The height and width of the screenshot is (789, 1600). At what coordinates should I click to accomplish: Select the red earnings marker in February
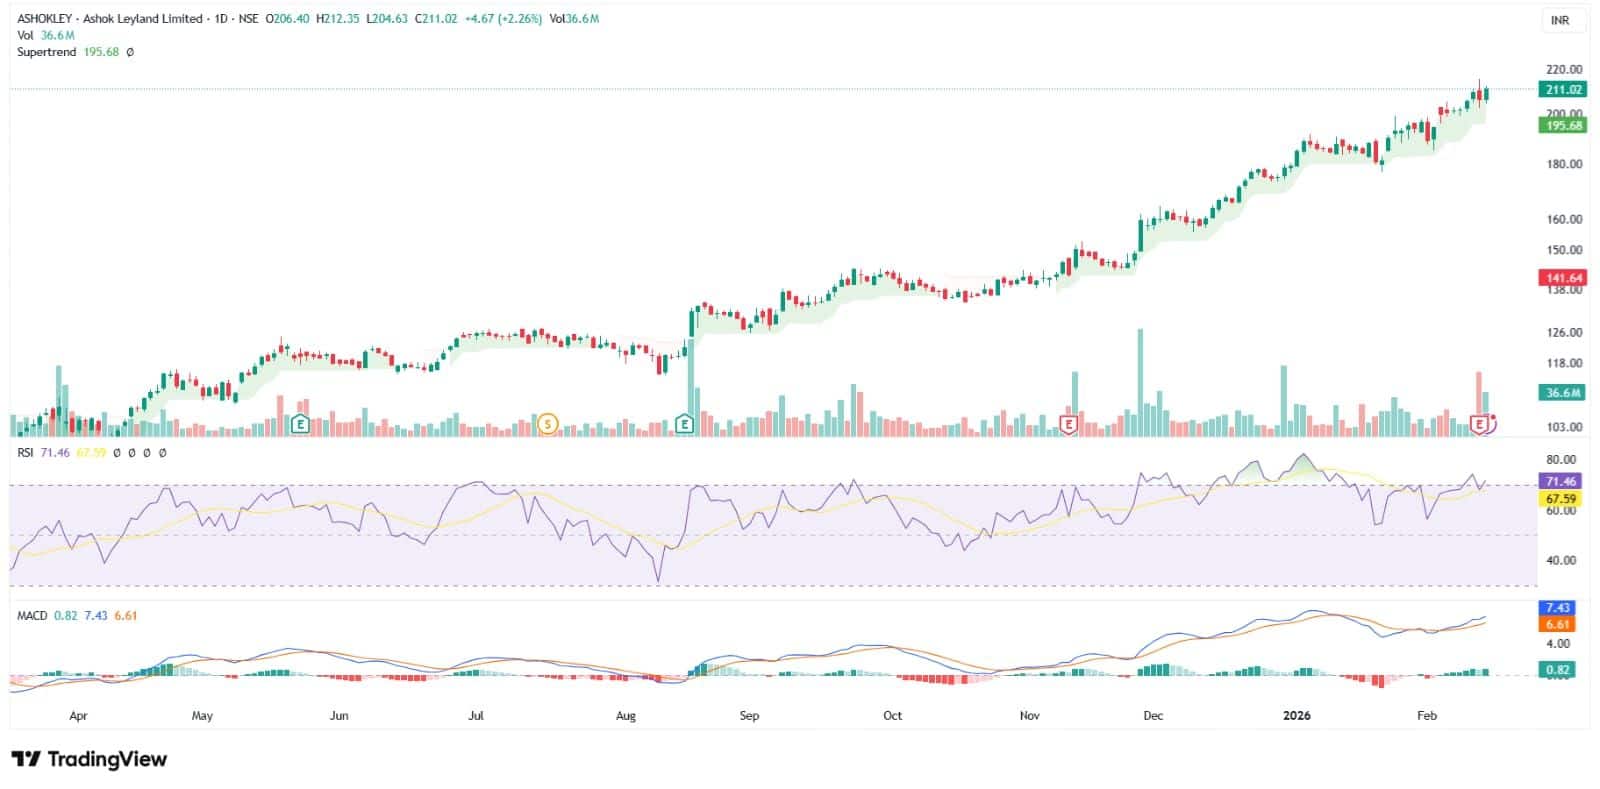pos(1480,424)
